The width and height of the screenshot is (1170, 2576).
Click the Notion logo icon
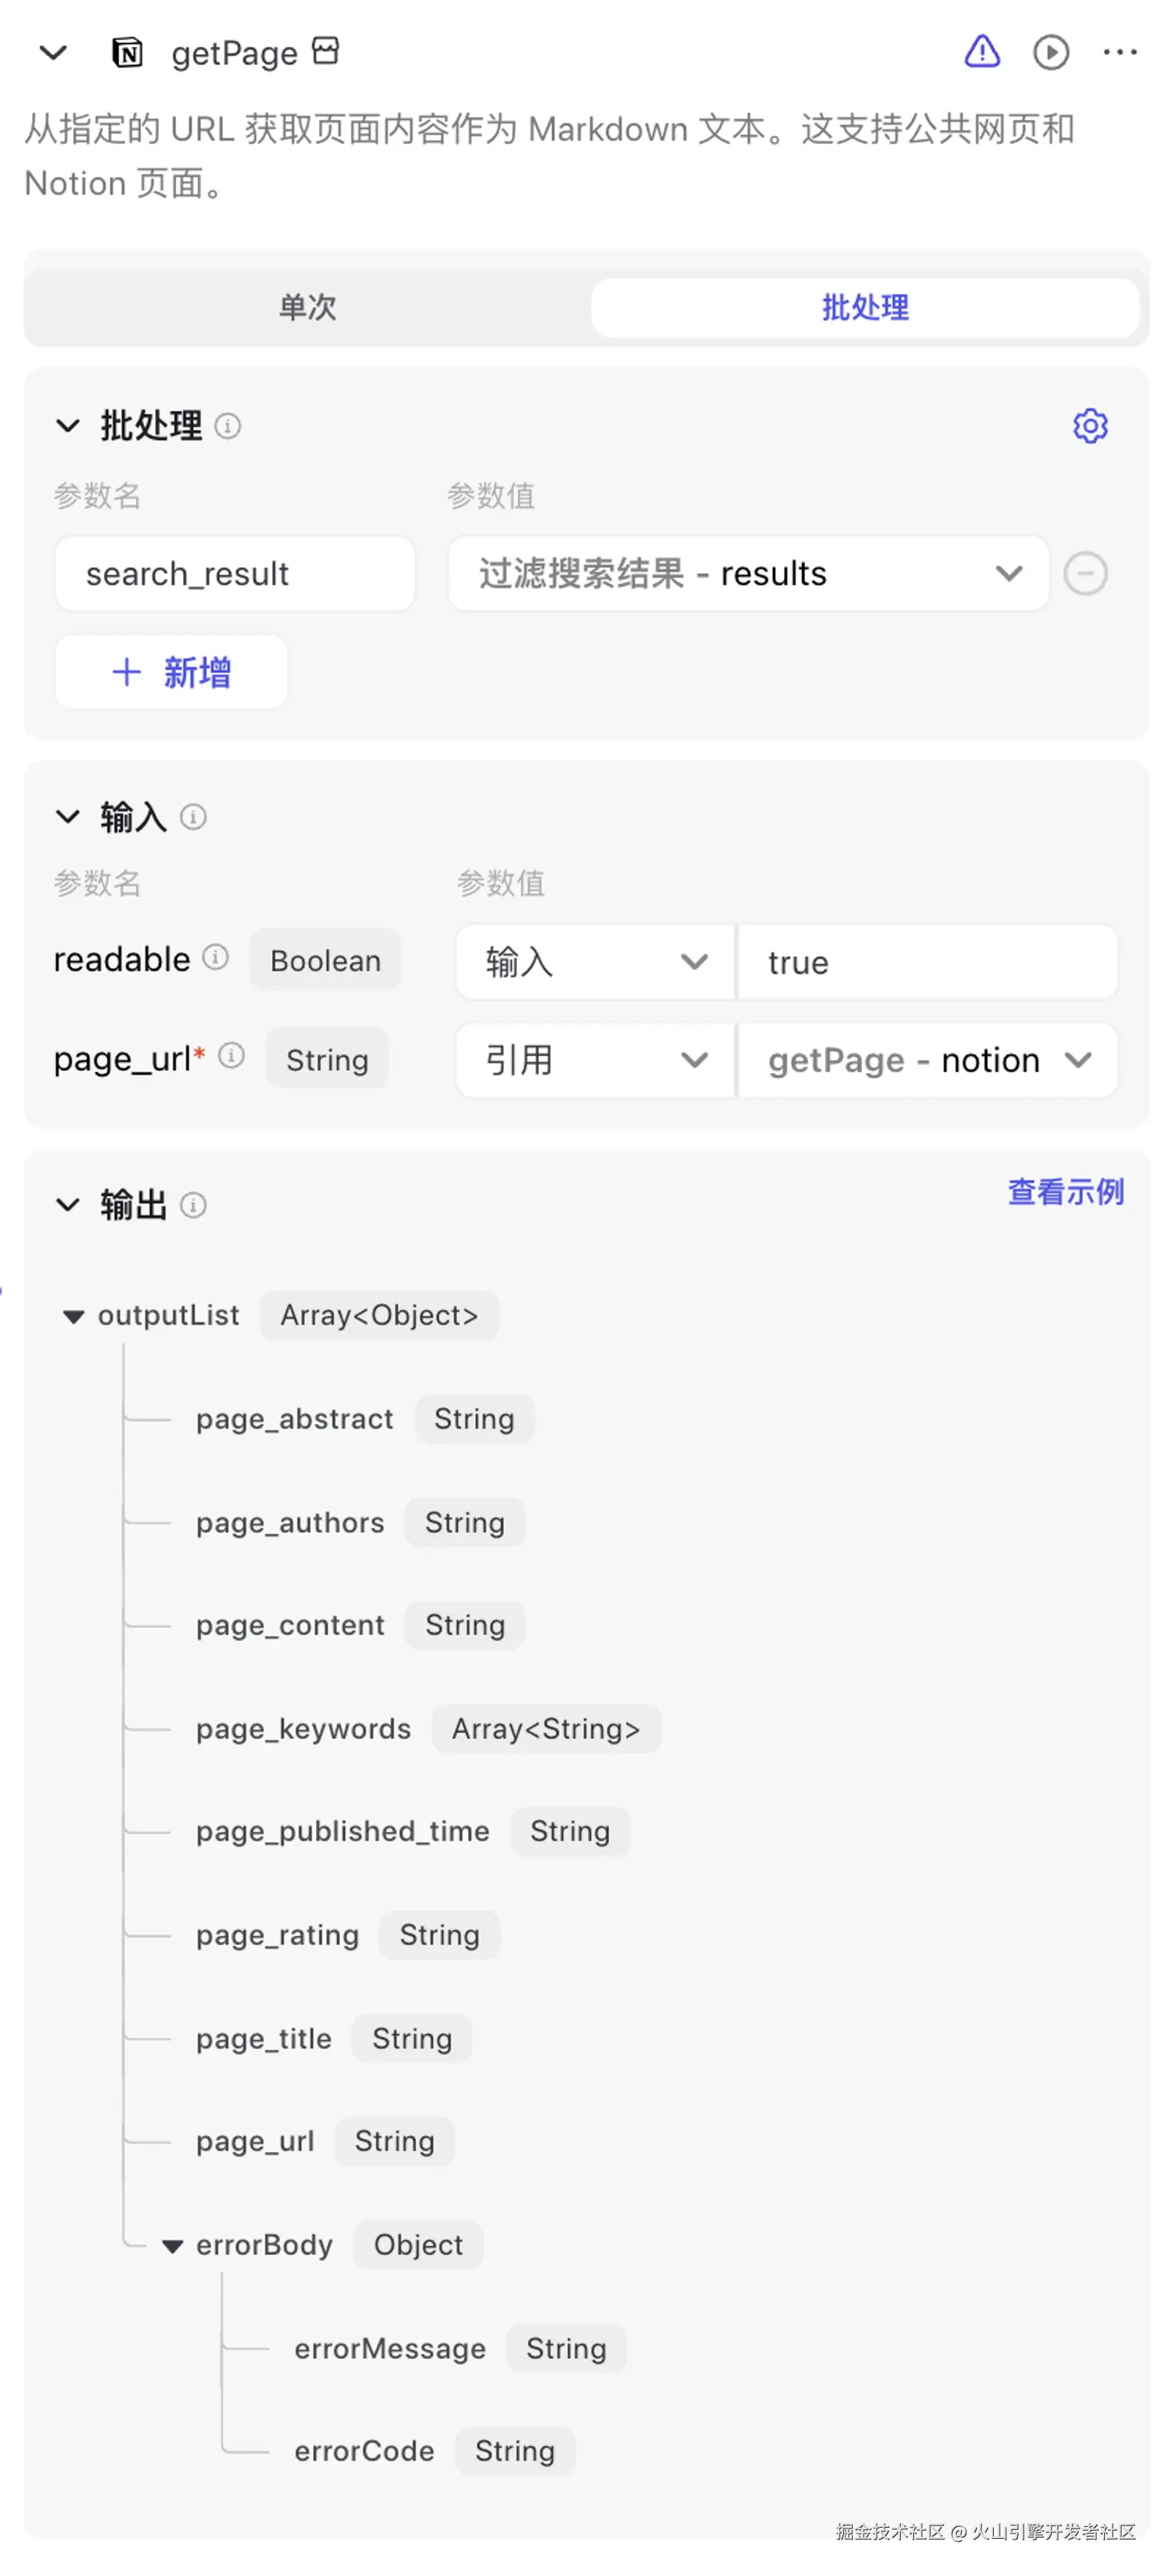pyautogui.click(x=127, y=52)
